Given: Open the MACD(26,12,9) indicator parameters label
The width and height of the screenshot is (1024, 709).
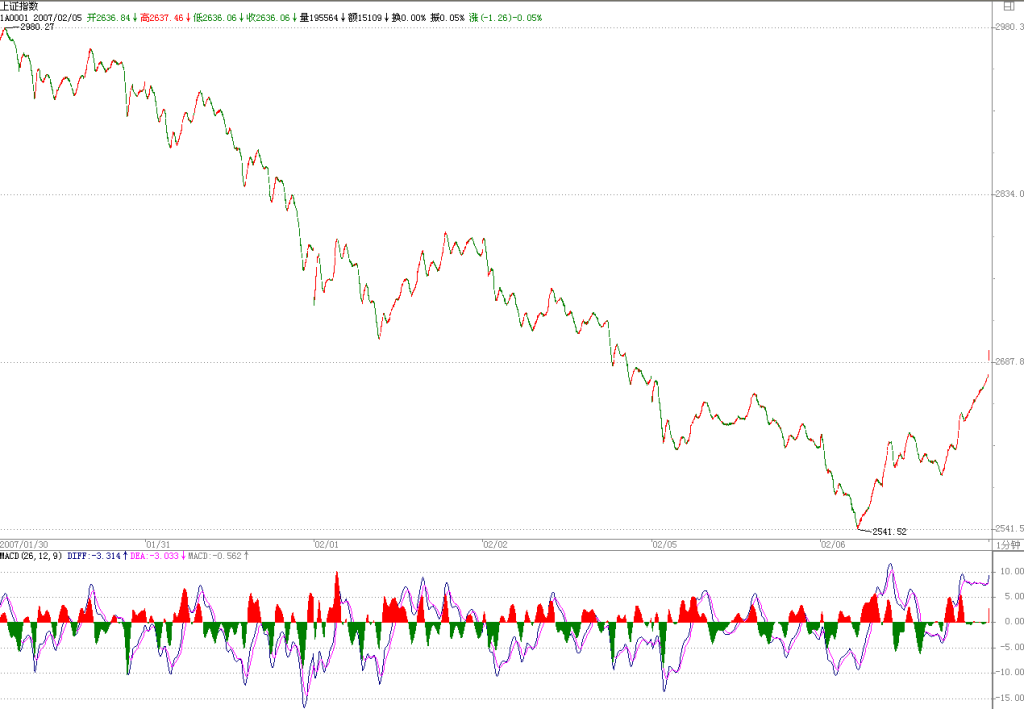Looking at the screenshot, I should point(31,556).
